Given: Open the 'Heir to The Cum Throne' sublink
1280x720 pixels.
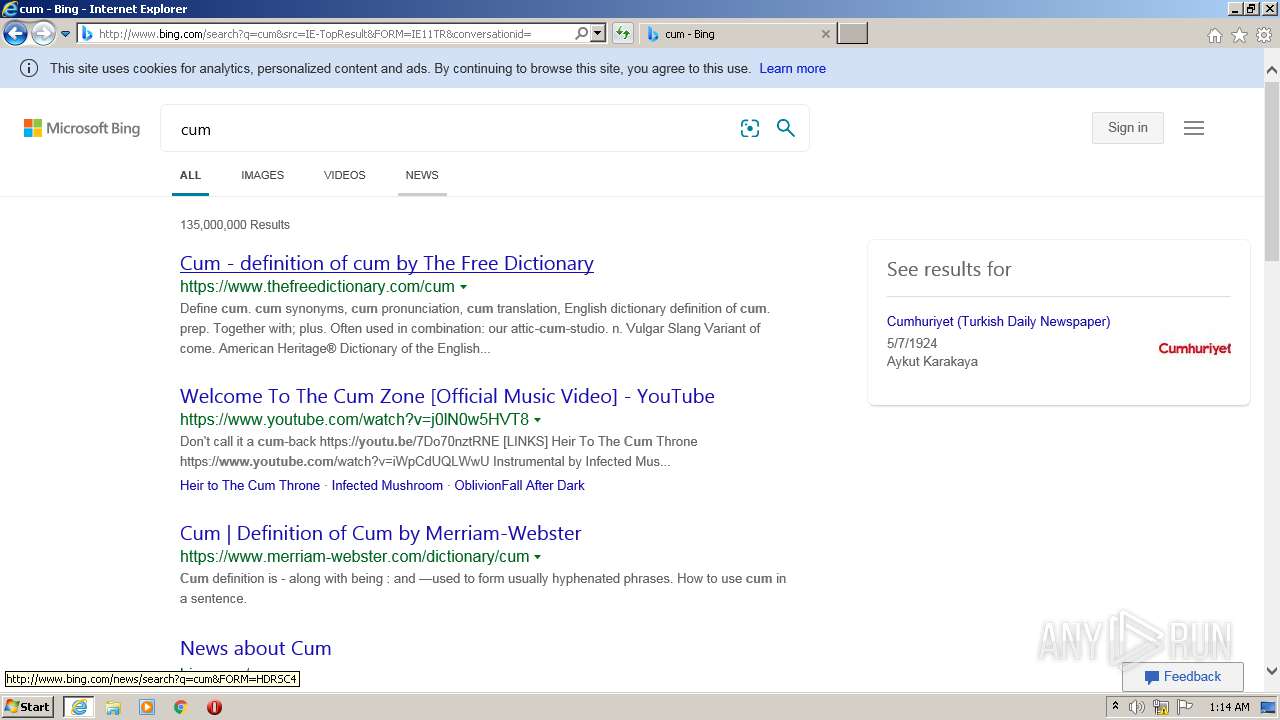Looking at the screenshot, I should pyautogui.click(x=250, y=485).
